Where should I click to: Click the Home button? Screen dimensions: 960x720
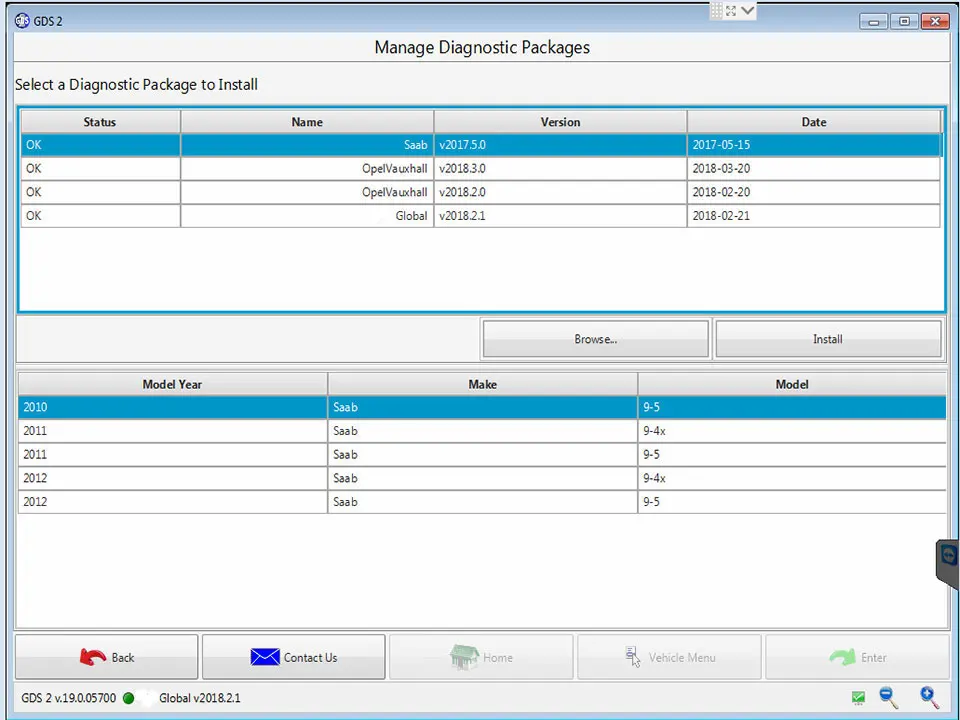[x=481, y=657]
